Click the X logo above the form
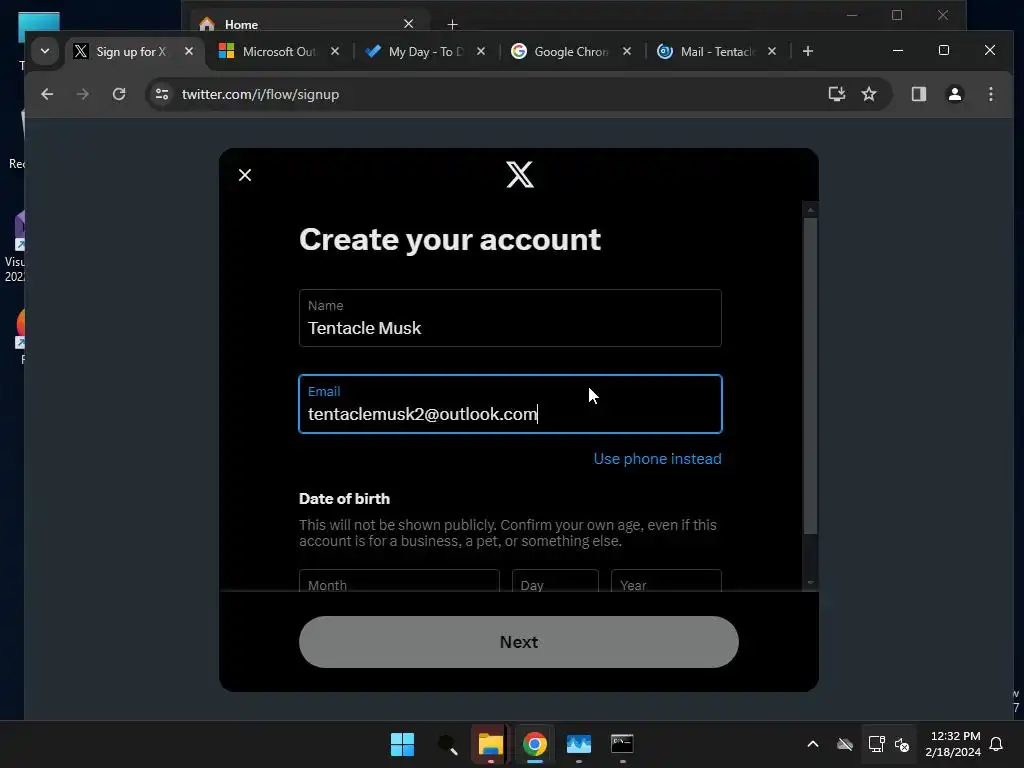 coord(520,174)
